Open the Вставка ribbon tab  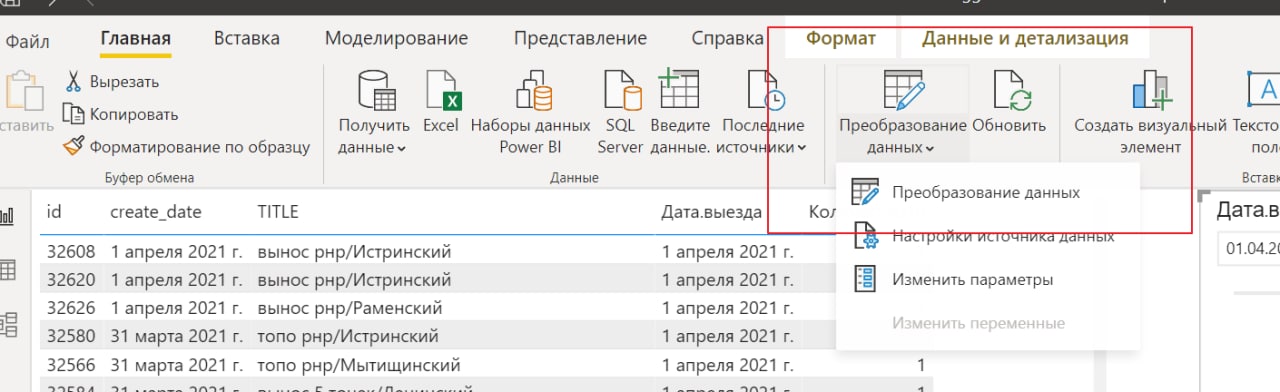pyautogui.click(x=247, y=39)
